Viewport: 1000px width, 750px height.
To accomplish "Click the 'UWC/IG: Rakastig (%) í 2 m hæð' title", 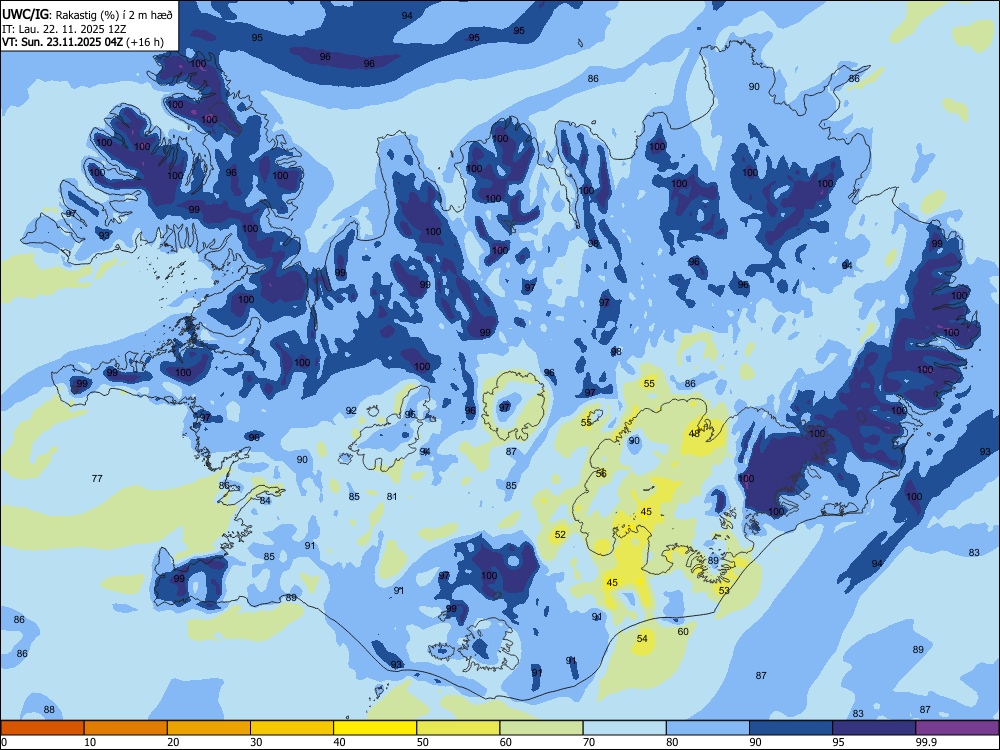I will pyautogui.click(x=87, y=14).
